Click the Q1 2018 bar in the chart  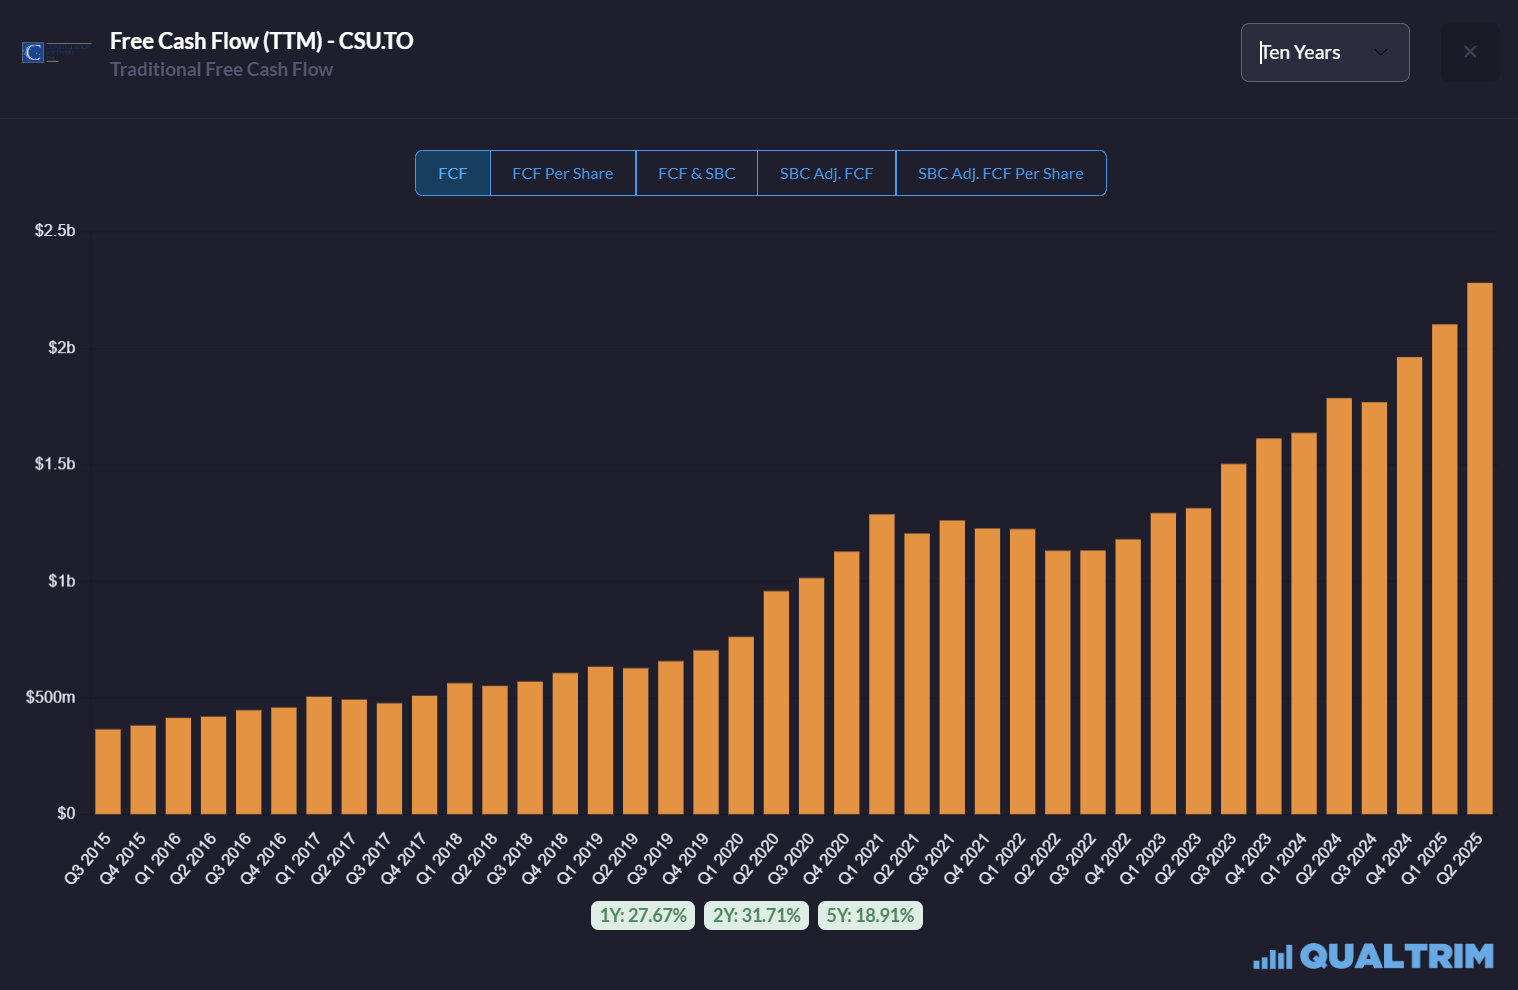460,748
